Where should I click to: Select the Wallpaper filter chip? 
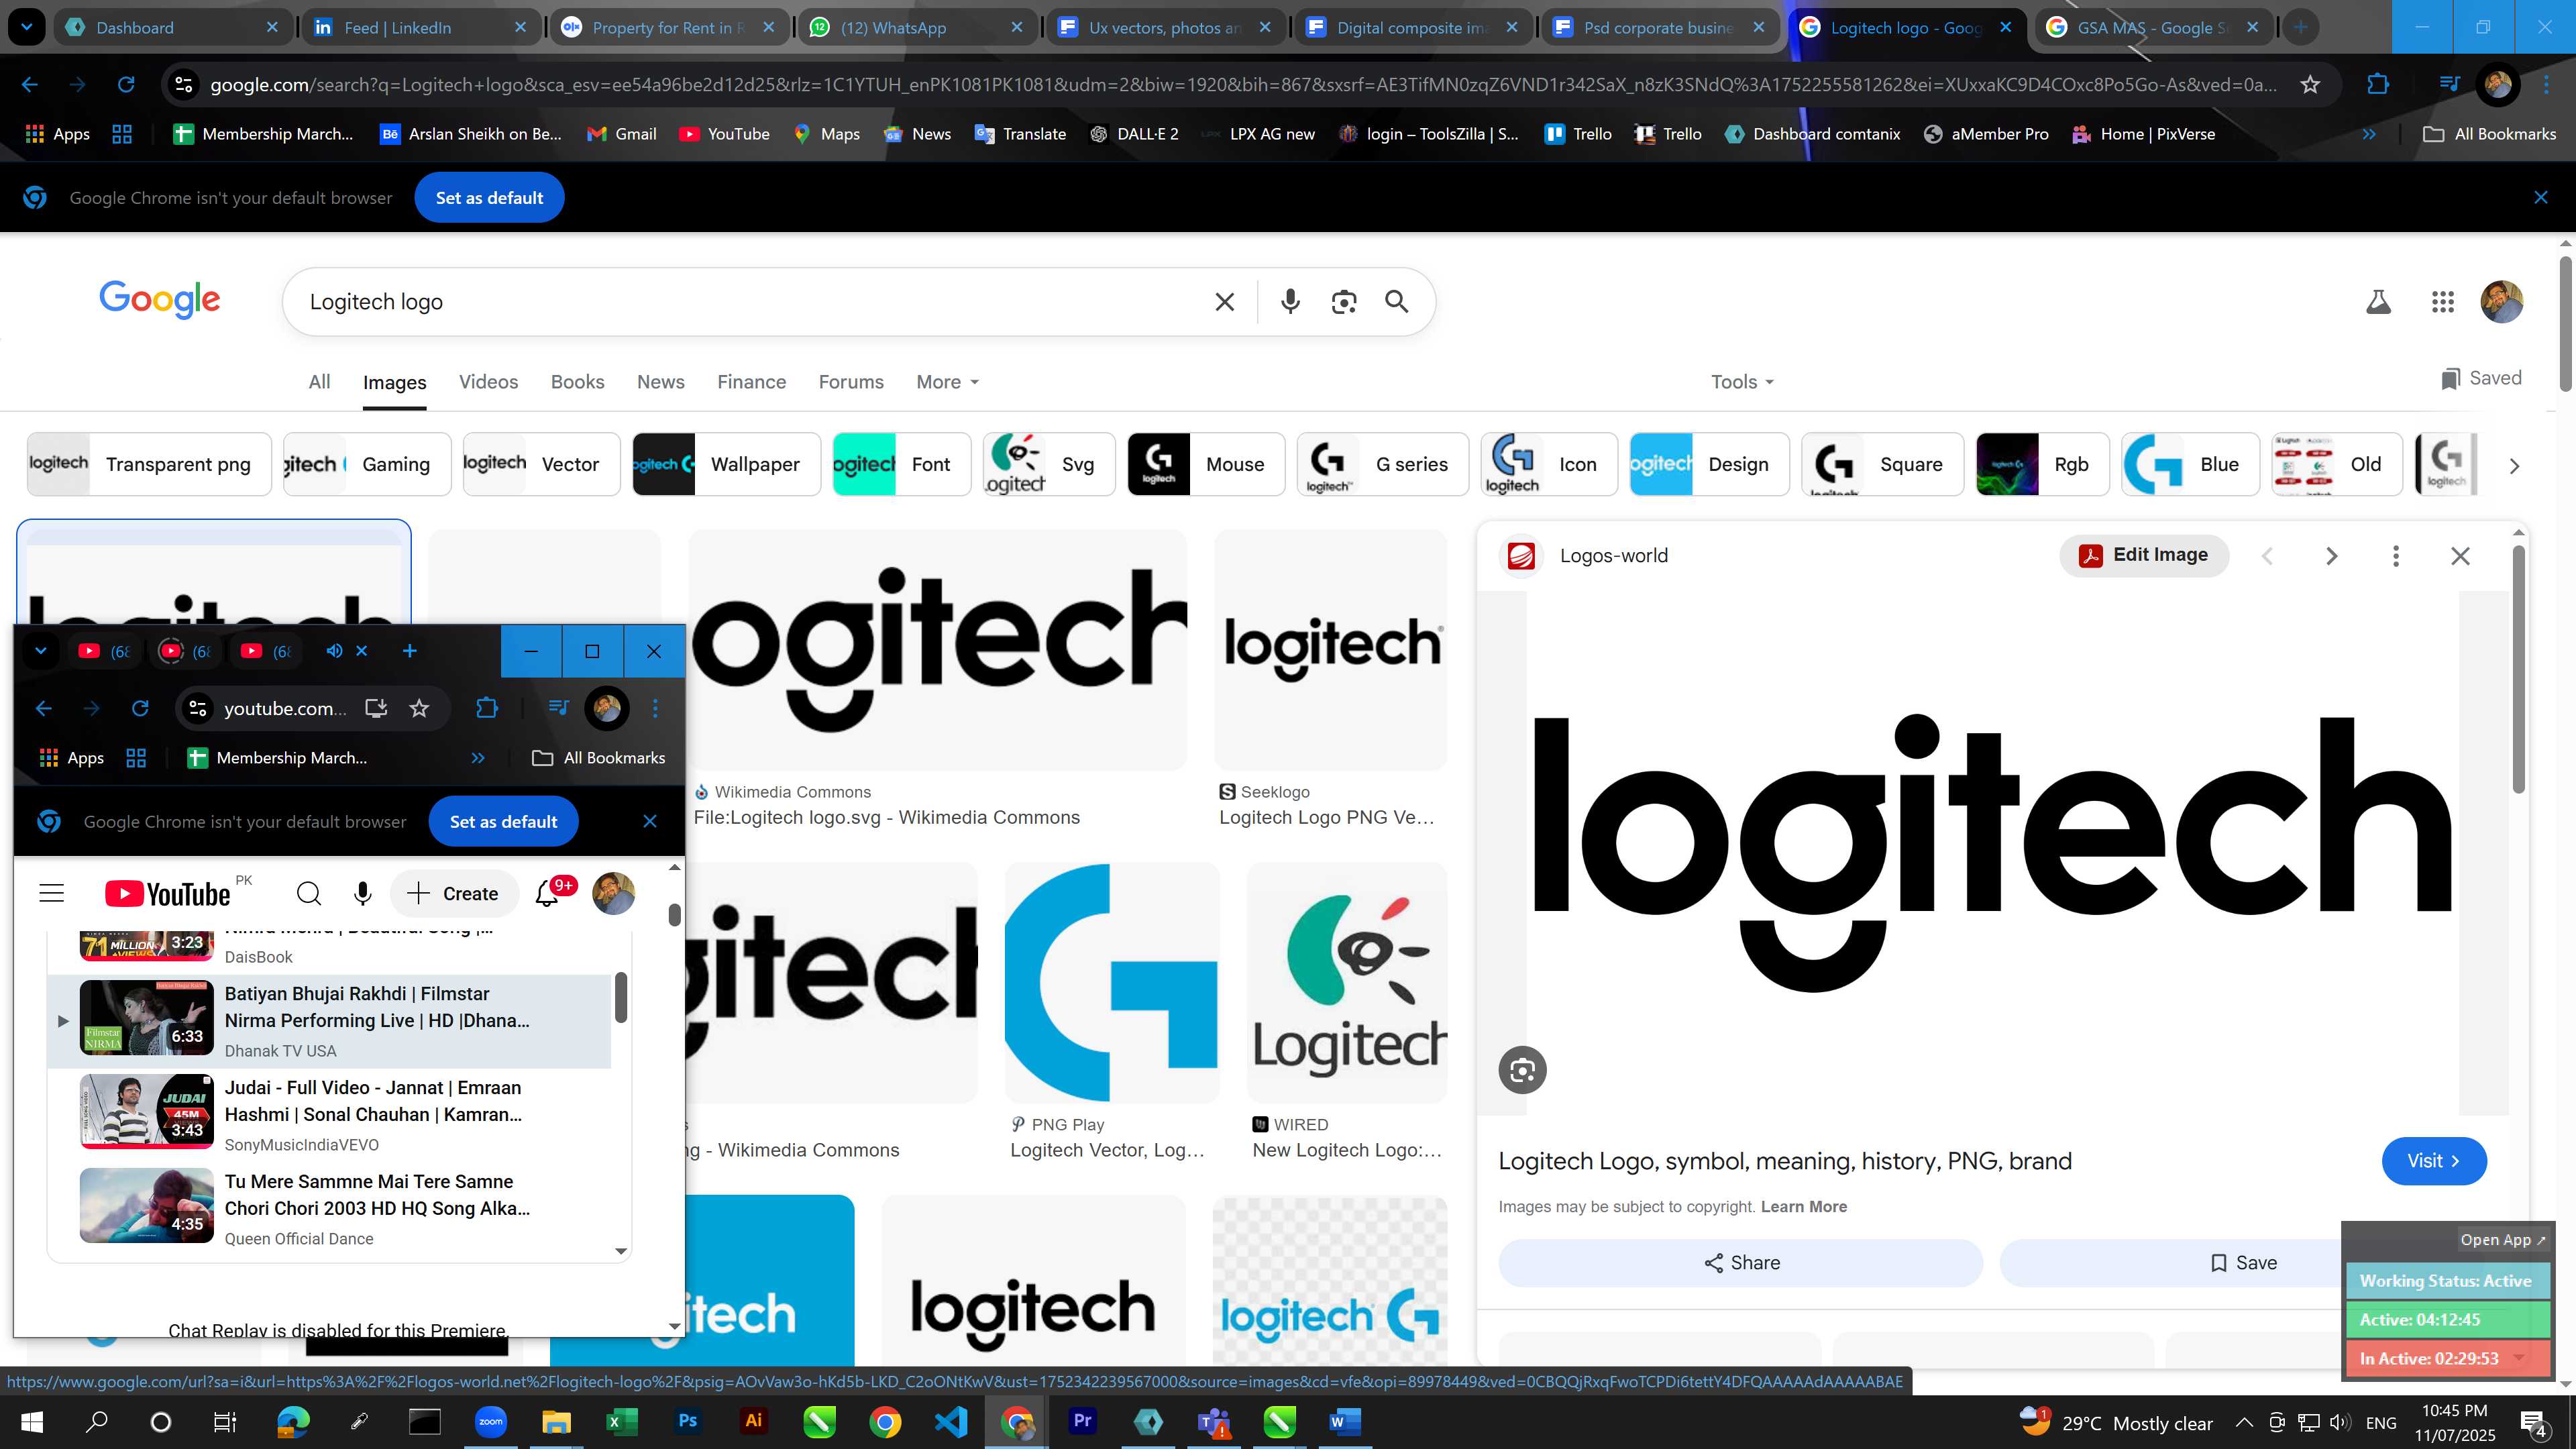(726, 464)
